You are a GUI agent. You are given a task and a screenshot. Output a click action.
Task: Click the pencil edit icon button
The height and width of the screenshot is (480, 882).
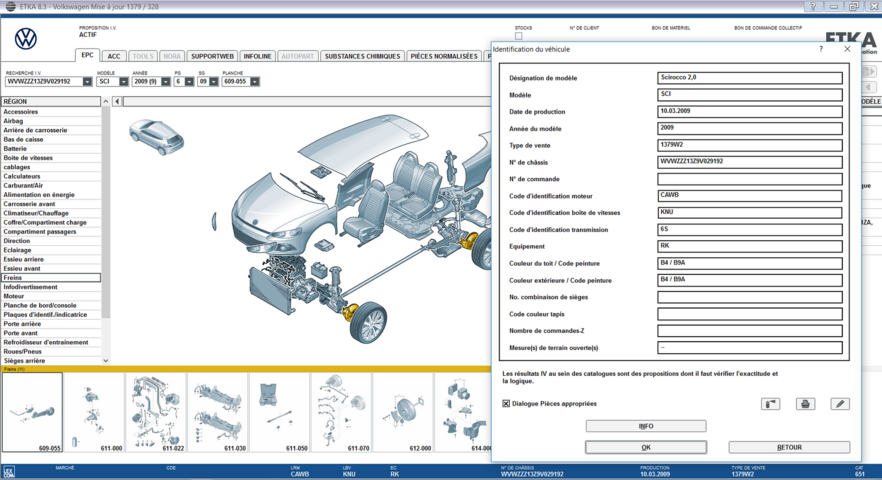(x=840, y=403)
